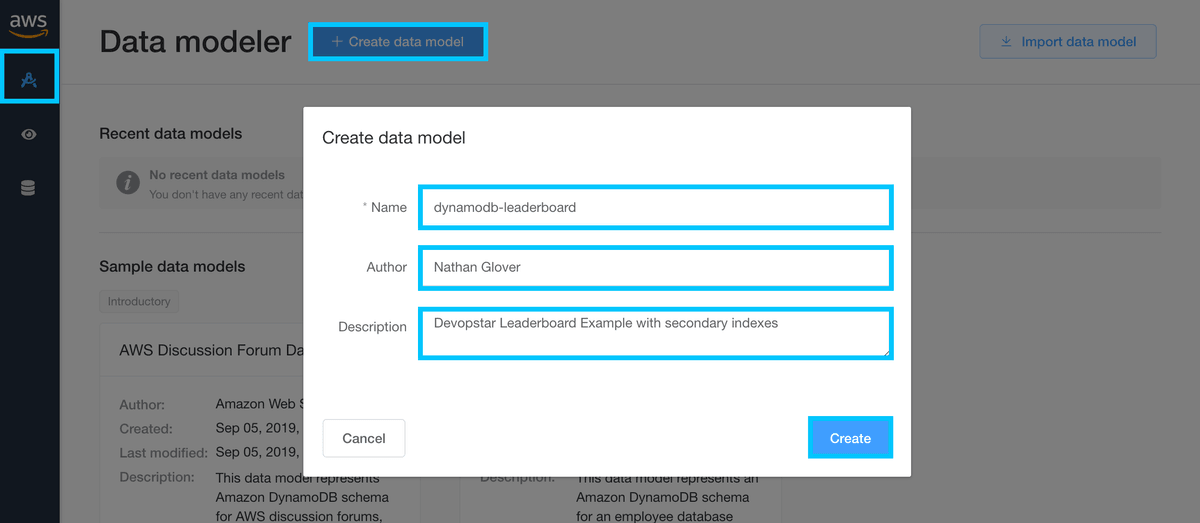Open the Operation builder database icon

point(29,188)
